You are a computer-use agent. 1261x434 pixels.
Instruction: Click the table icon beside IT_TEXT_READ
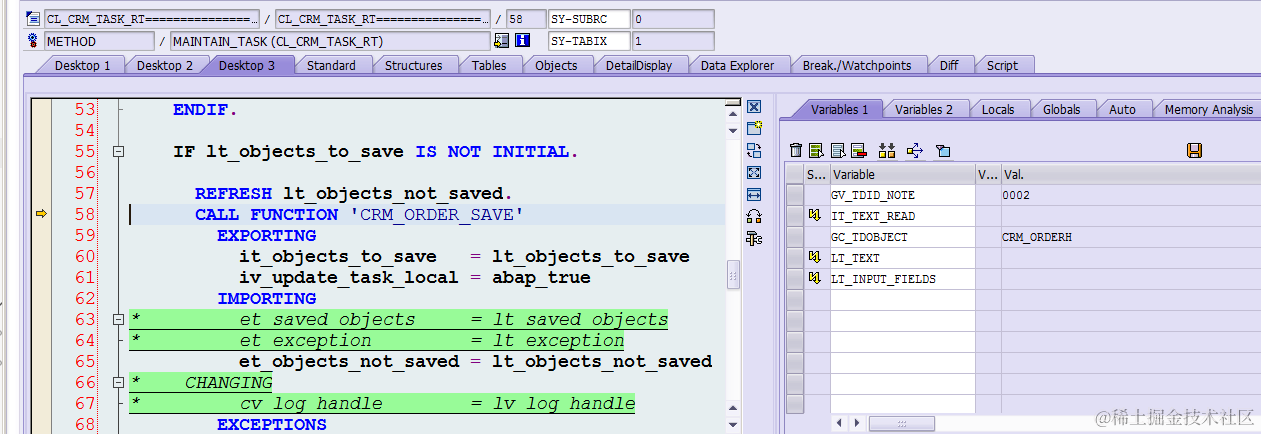[815, 216]
